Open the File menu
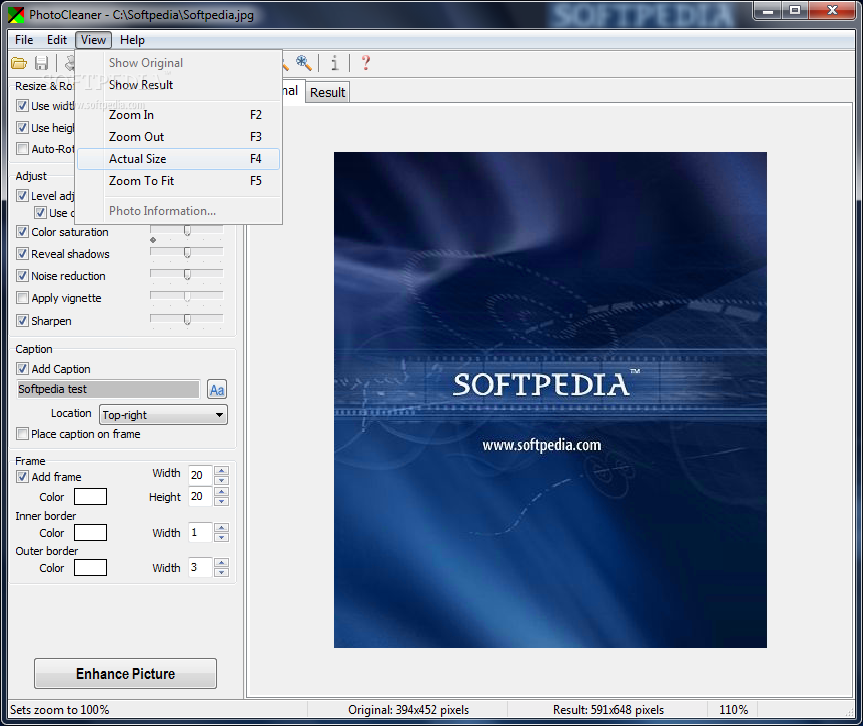This screenshot has width=863, height=726. (x=24, y=40)
